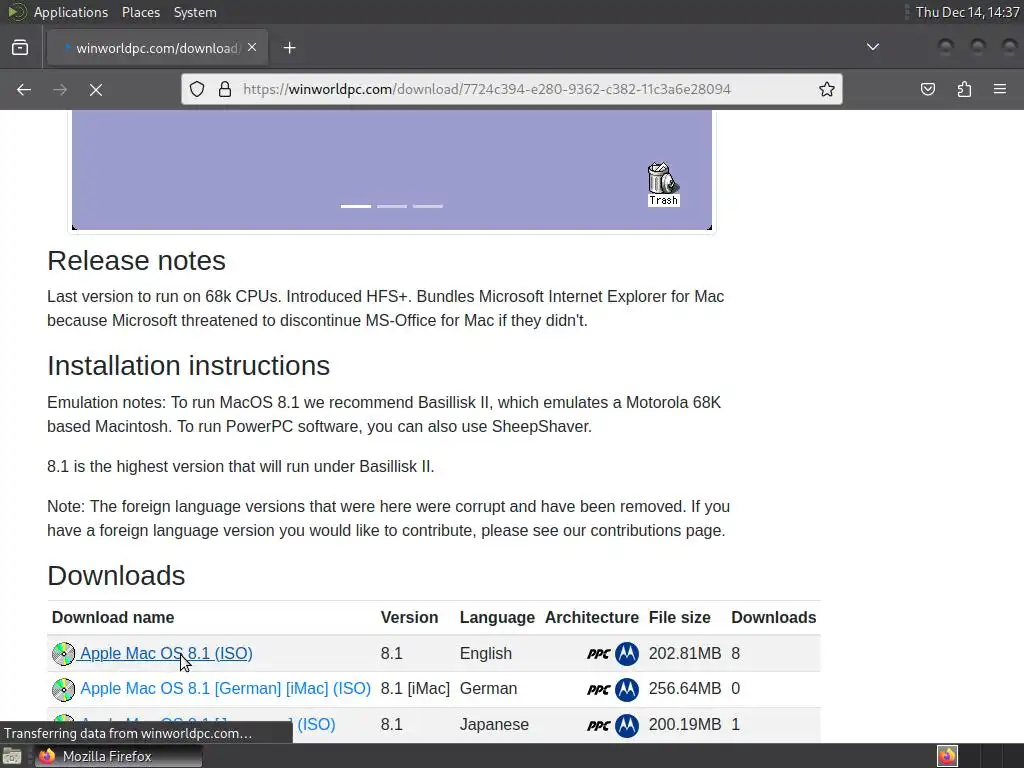1024x768 pixels.
Task: Click the Download name column header
Action: pyautogui.click(x=113, y=617)
